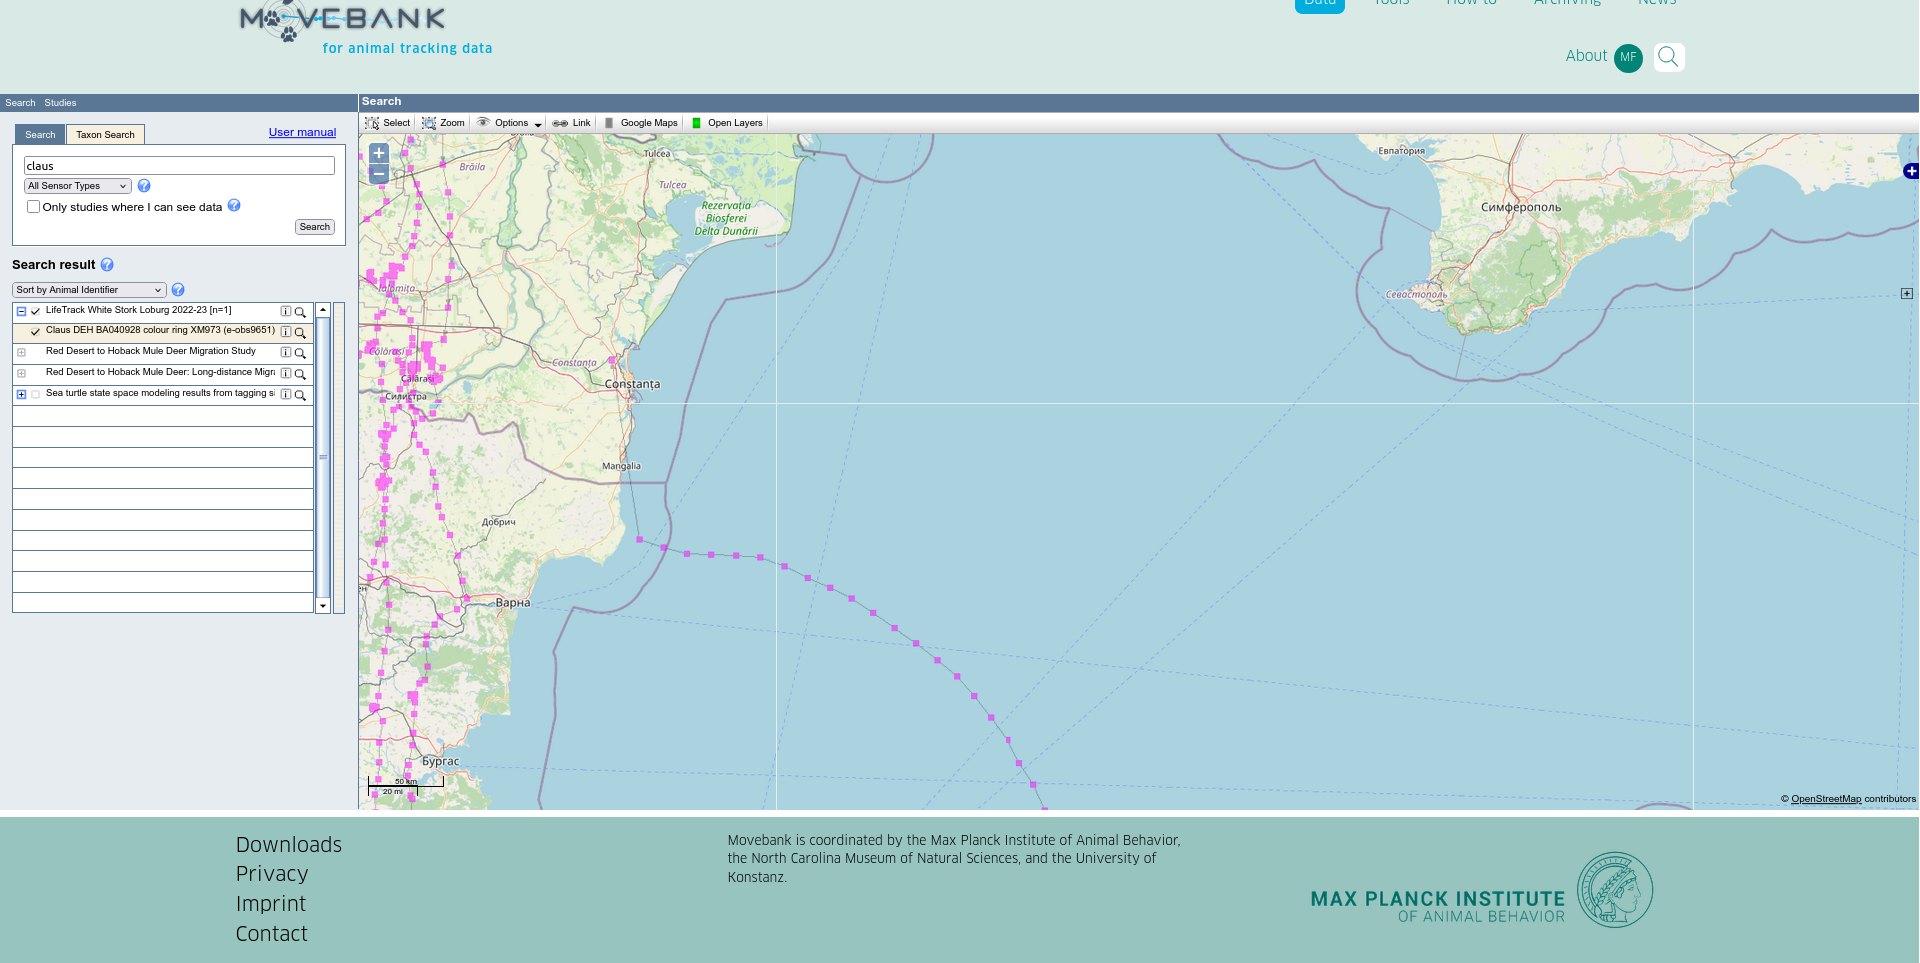
Task: Enable 'Only studies where I can see data'
Action: coord(34,207)
